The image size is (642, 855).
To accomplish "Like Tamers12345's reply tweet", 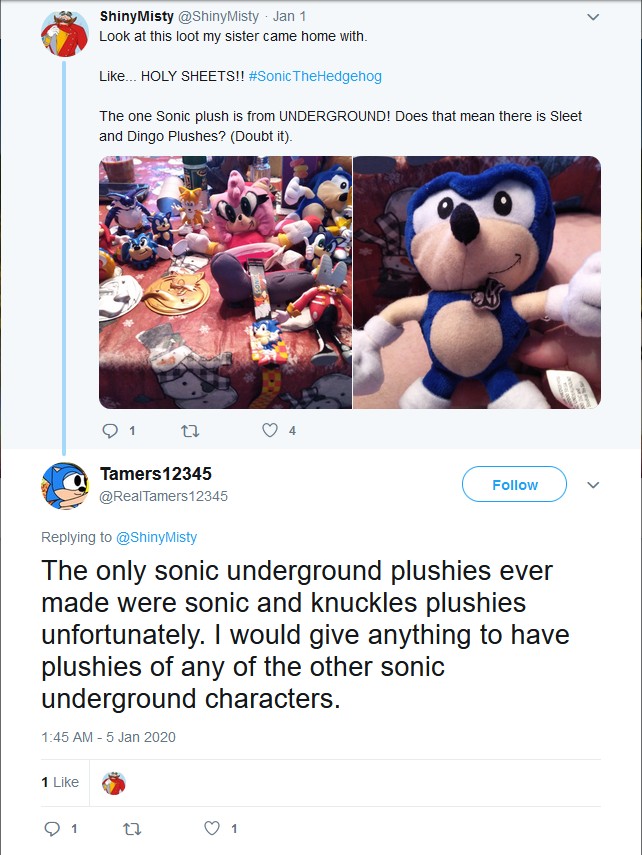I will pos(211,828).
